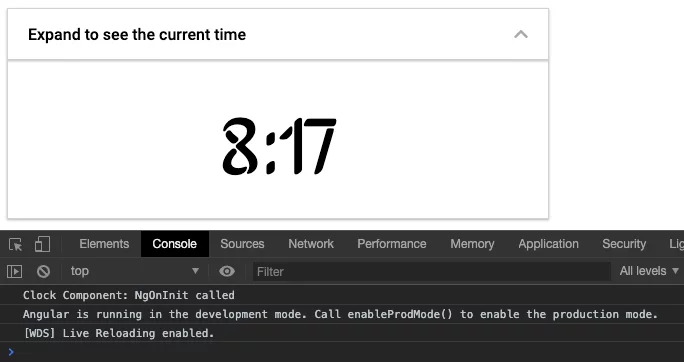
Task: Click the Expand to see the current time header
Action: pos(278,34)
